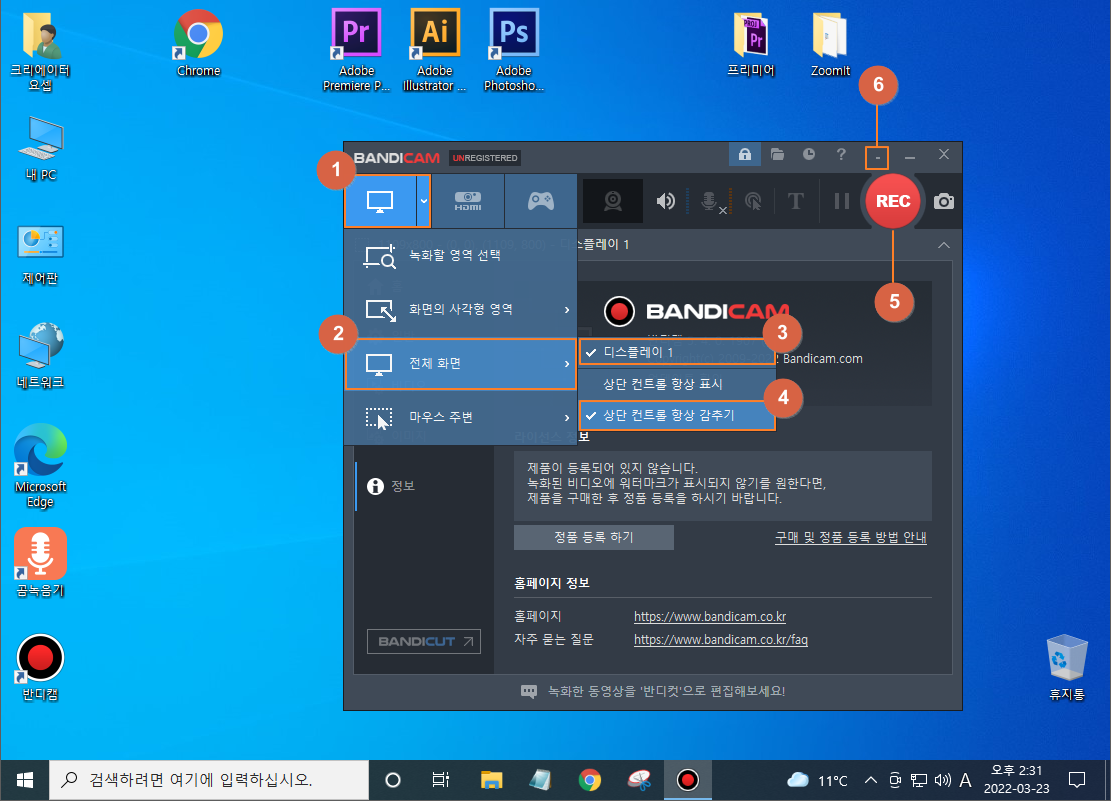The image size is (1111, 802).
Task: Open Microsoft Edge desktop shortcut
Action: coord(40,466)
